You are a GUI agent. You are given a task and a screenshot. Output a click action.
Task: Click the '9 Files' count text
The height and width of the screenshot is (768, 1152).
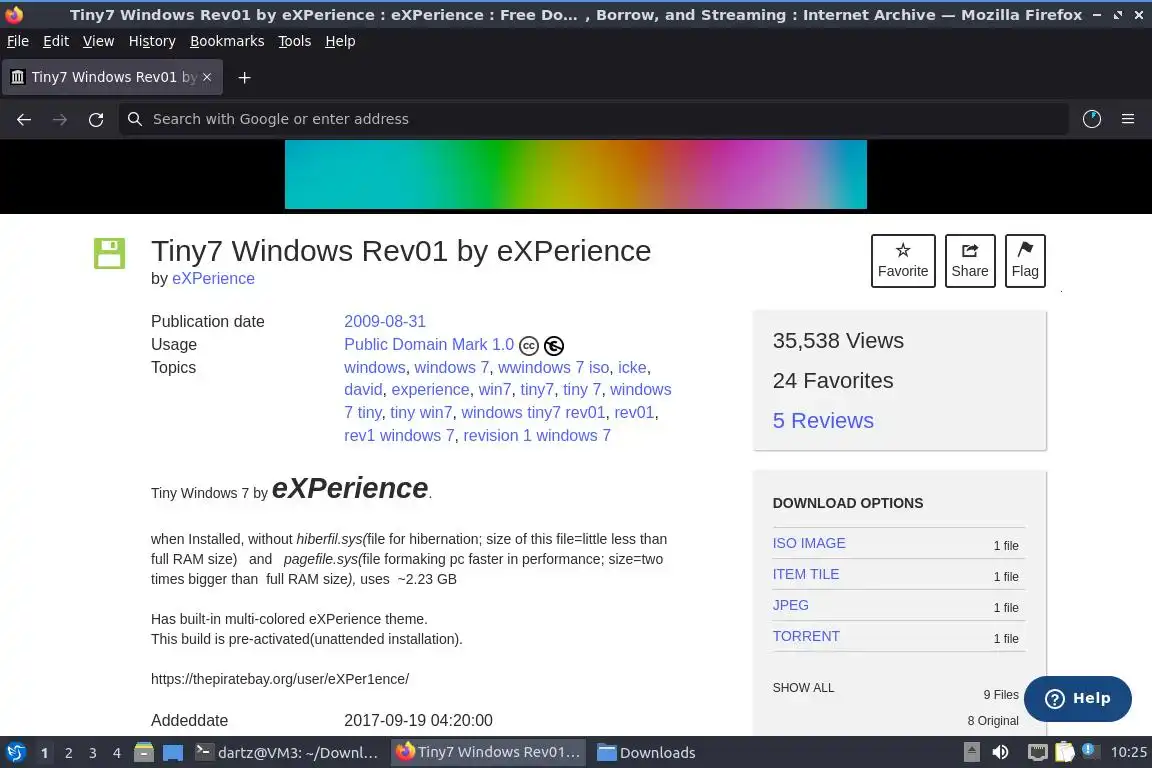pyautogui.click(x=1001, y=695)
